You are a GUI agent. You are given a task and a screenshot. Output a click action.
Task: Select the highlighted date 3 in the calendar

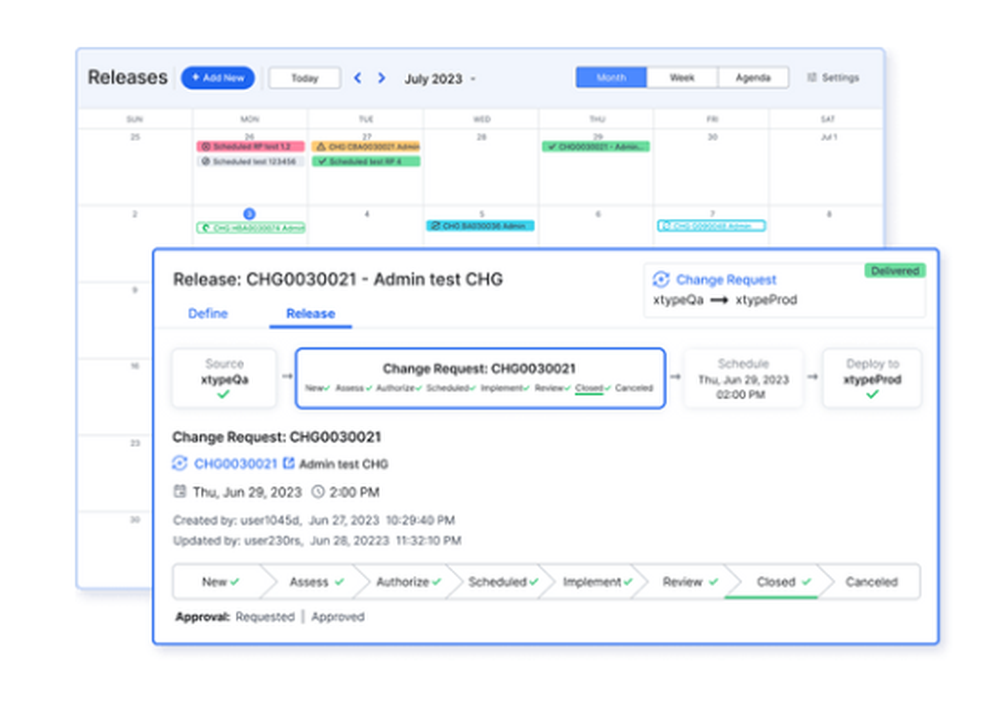pos(249,214)
